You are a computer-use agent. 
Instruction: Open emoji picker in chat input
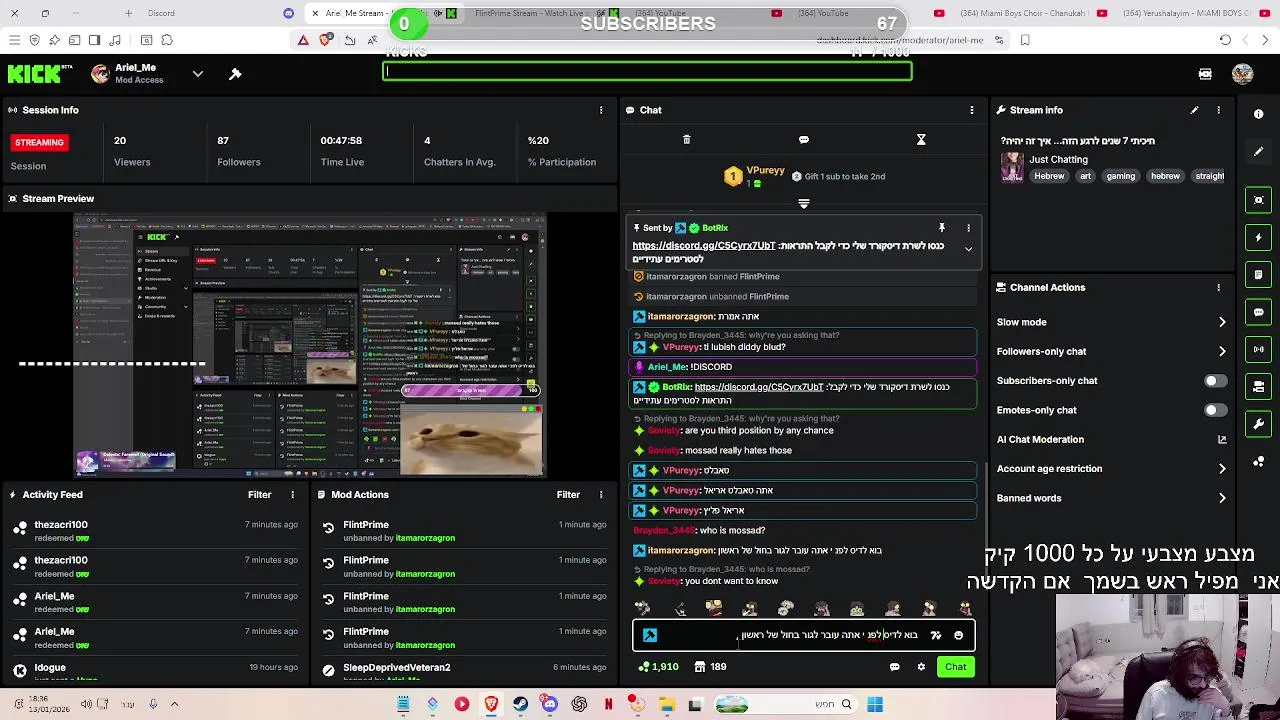958,635
